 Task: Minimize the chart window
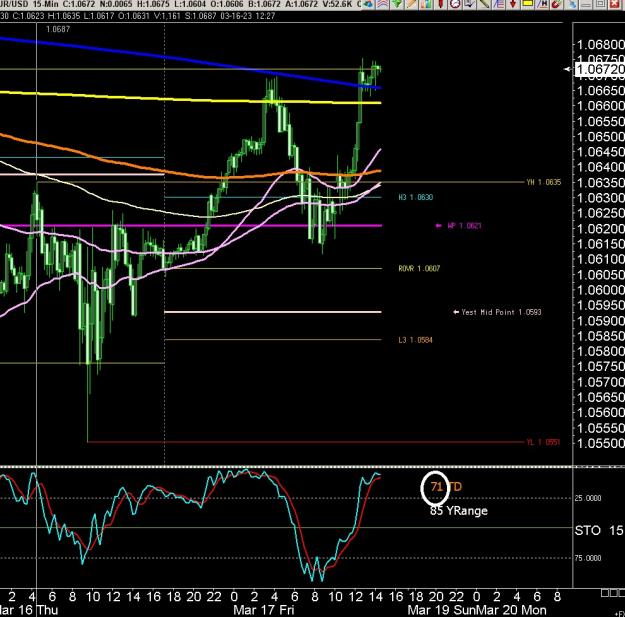pos(586,4)
